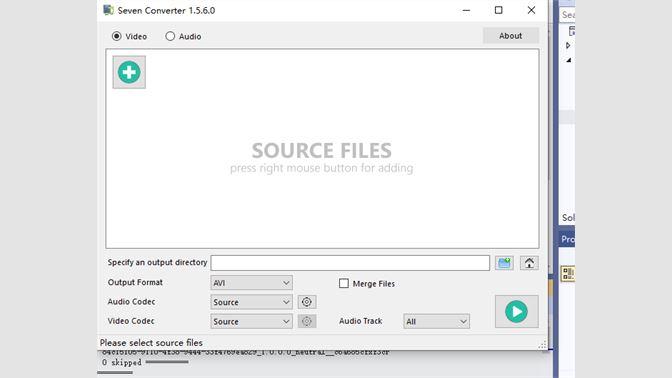Screen dimensions: 672x378
Task: Click the resize grip in status bar corner
Action: tap(543, 345)
